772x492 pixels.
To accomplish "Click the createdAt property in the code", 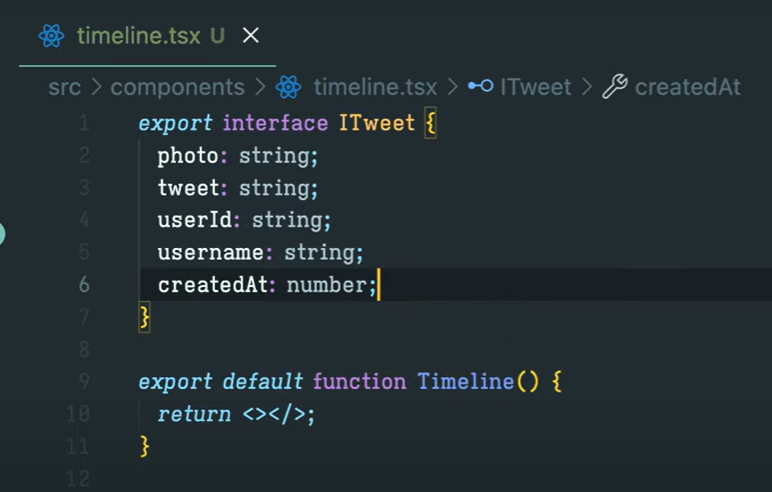I will 213,285.
